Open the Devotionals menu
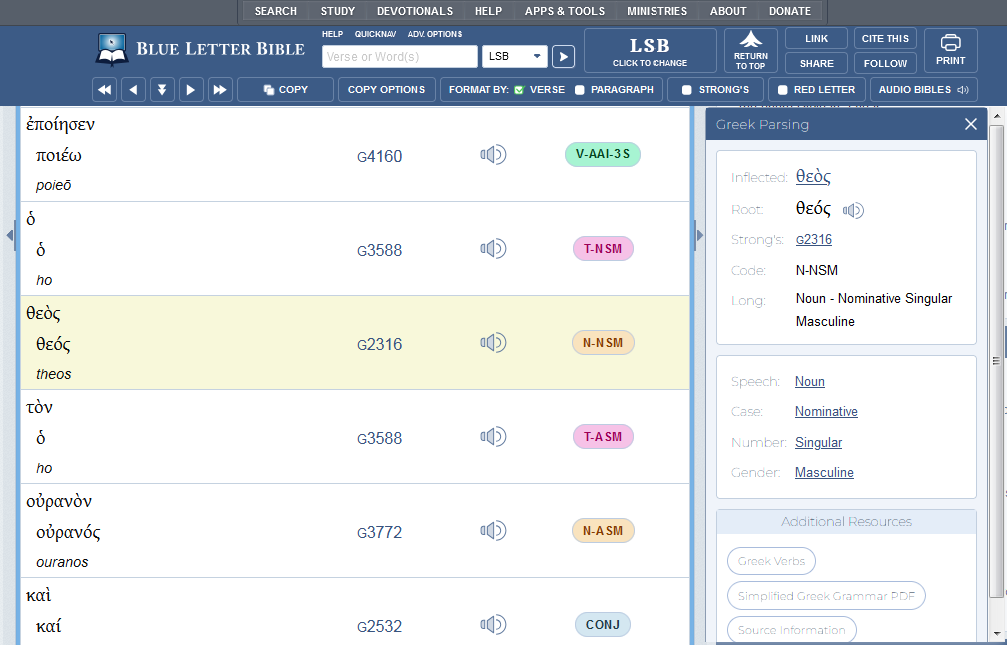 click(415, 12)
